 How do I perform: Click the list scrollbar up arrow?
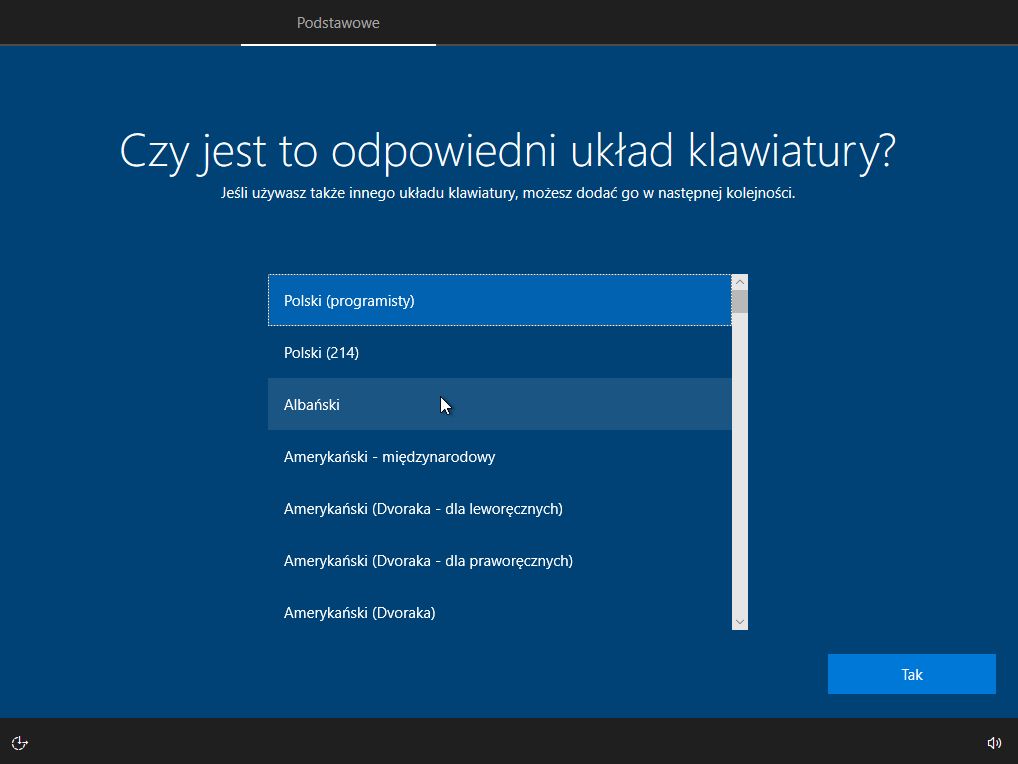tap(739, 282)
